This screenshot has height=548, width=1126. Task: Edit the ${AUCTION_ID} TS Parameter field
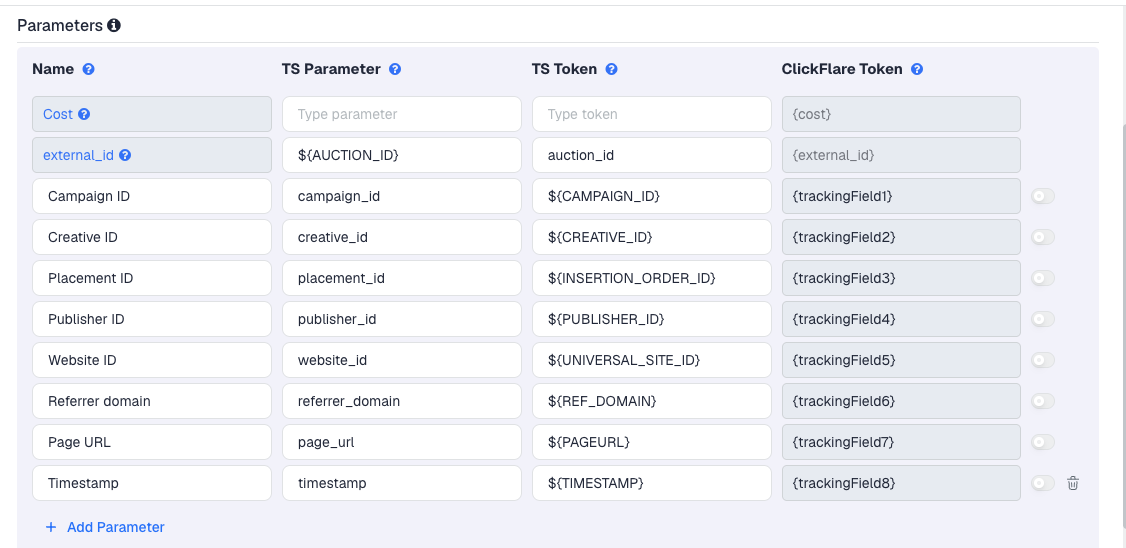(401, 155)
